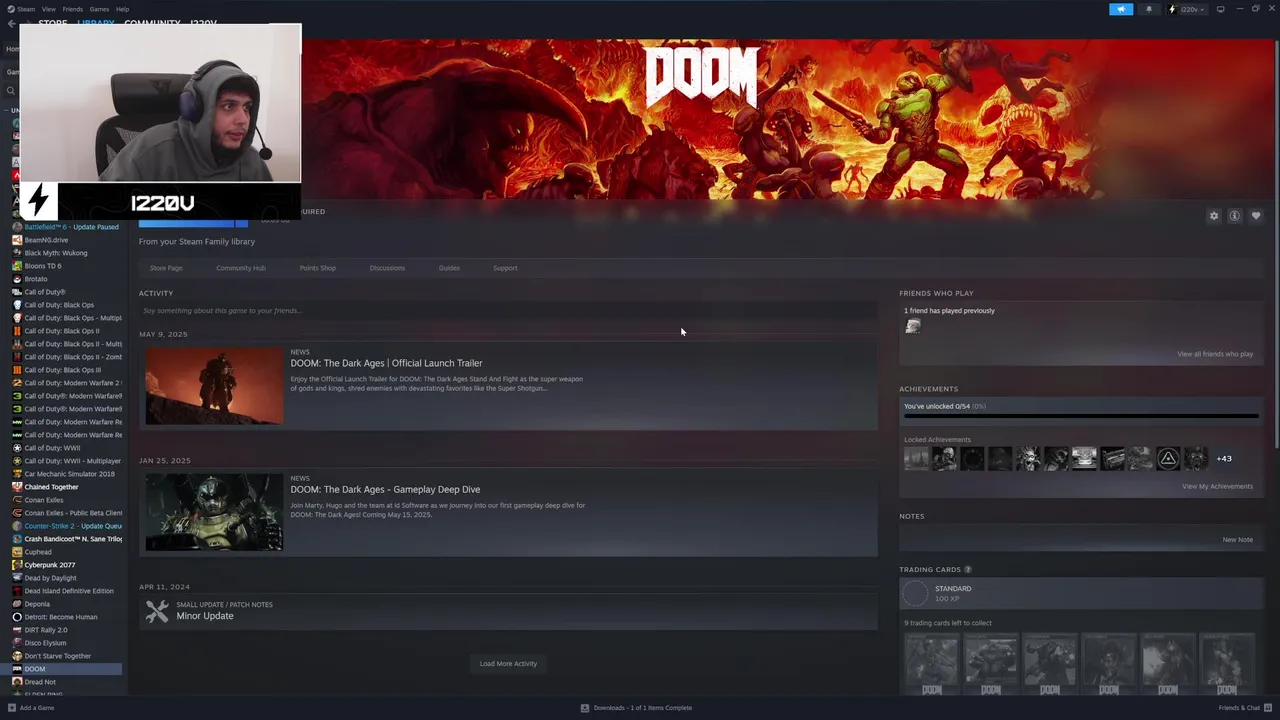The image size is (1280, 720).
Task: Select Detroit: Become Human in library
Action: (x=66, y=617)
